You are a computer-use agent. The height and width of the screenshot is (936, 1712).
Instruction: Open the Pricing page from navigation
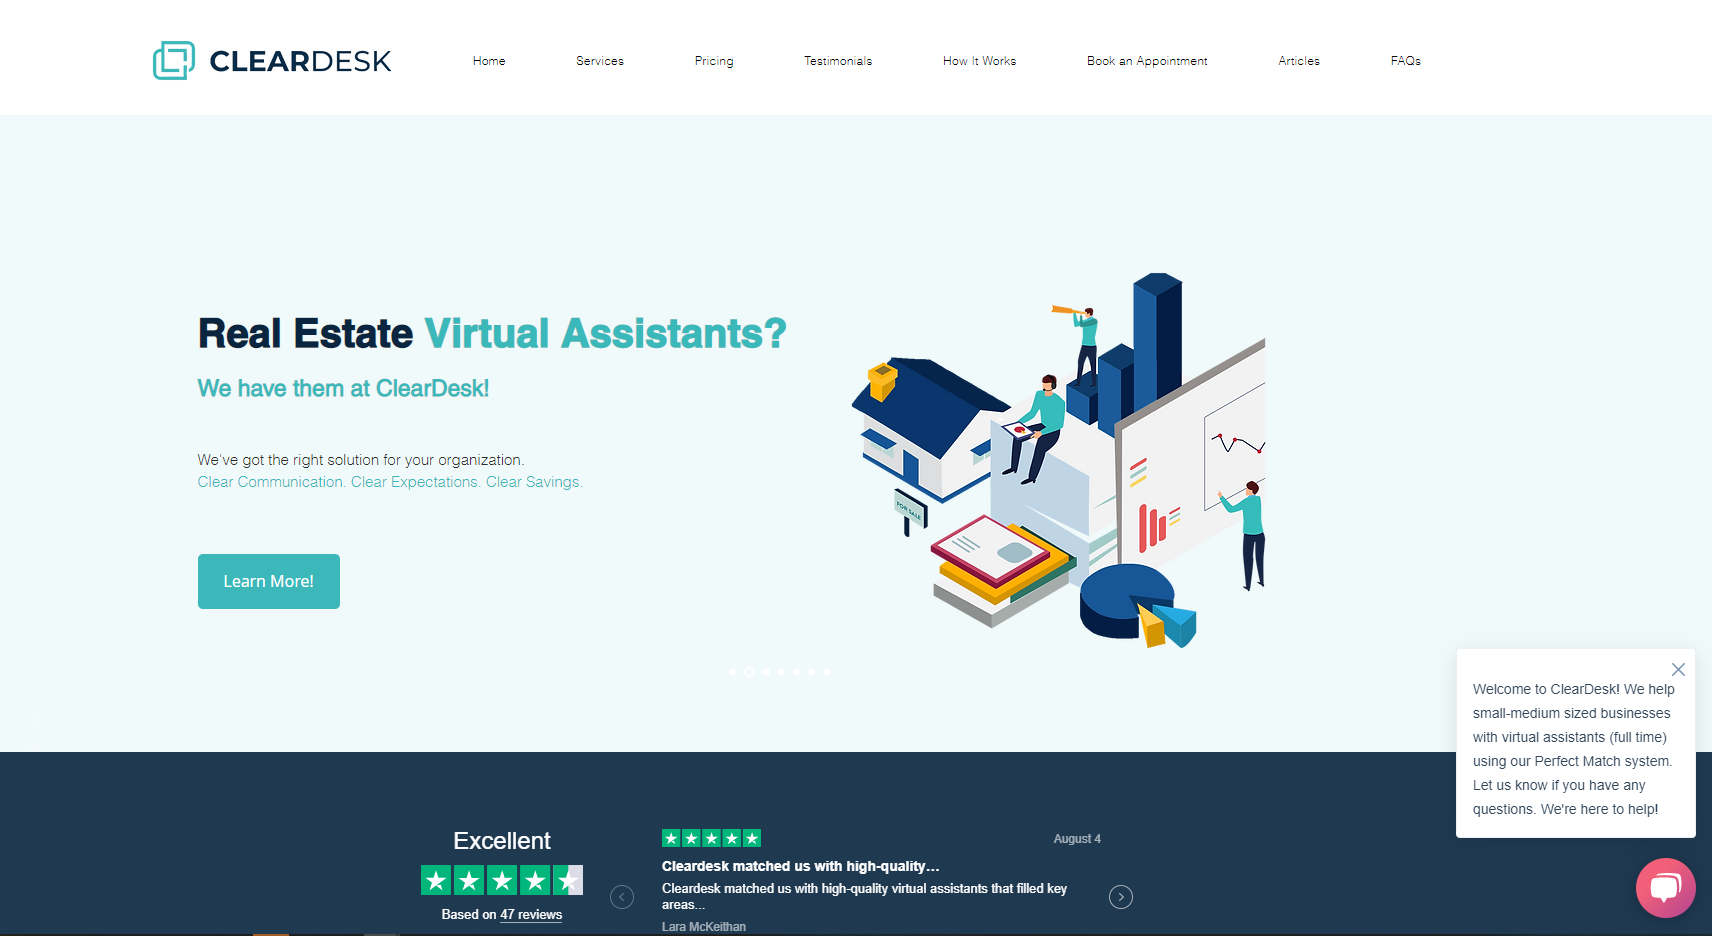713,61
